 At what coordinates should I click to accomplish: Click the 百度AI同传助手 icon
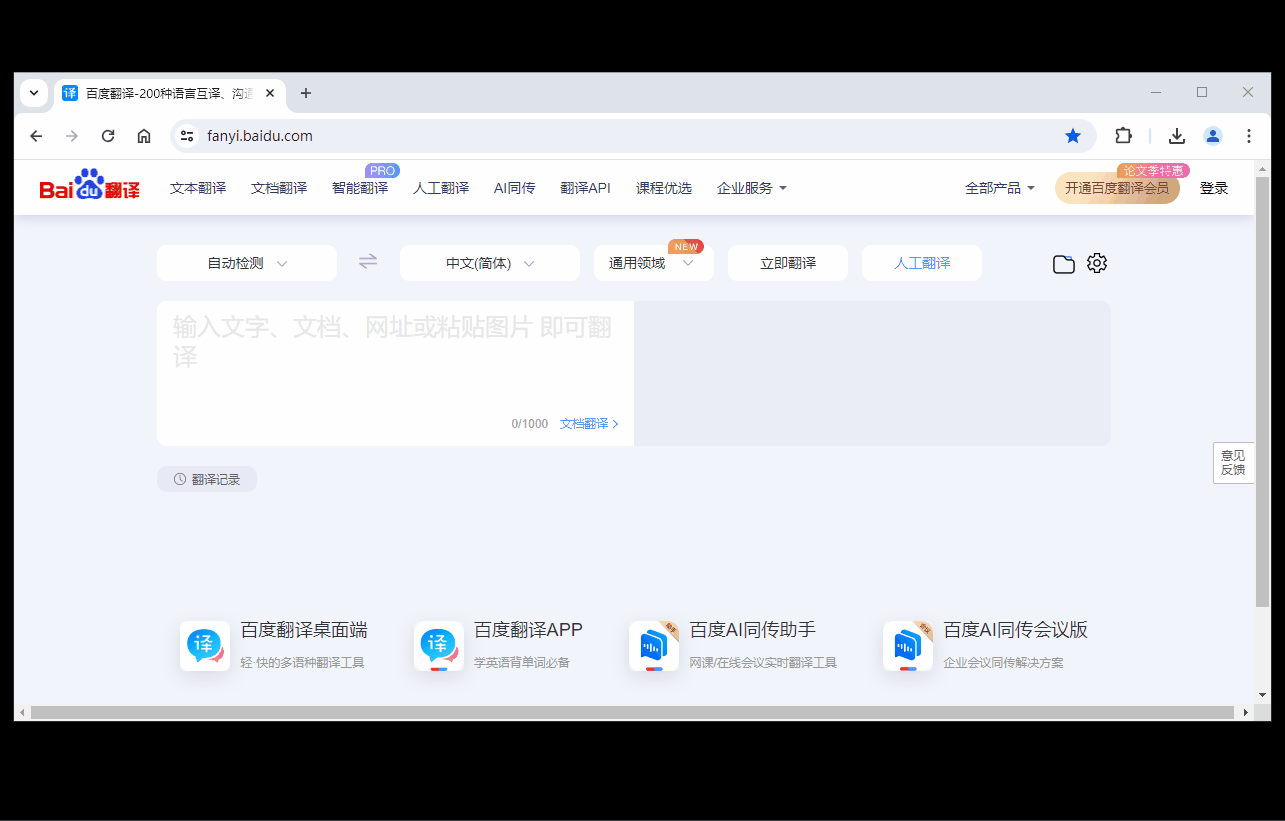654,646
